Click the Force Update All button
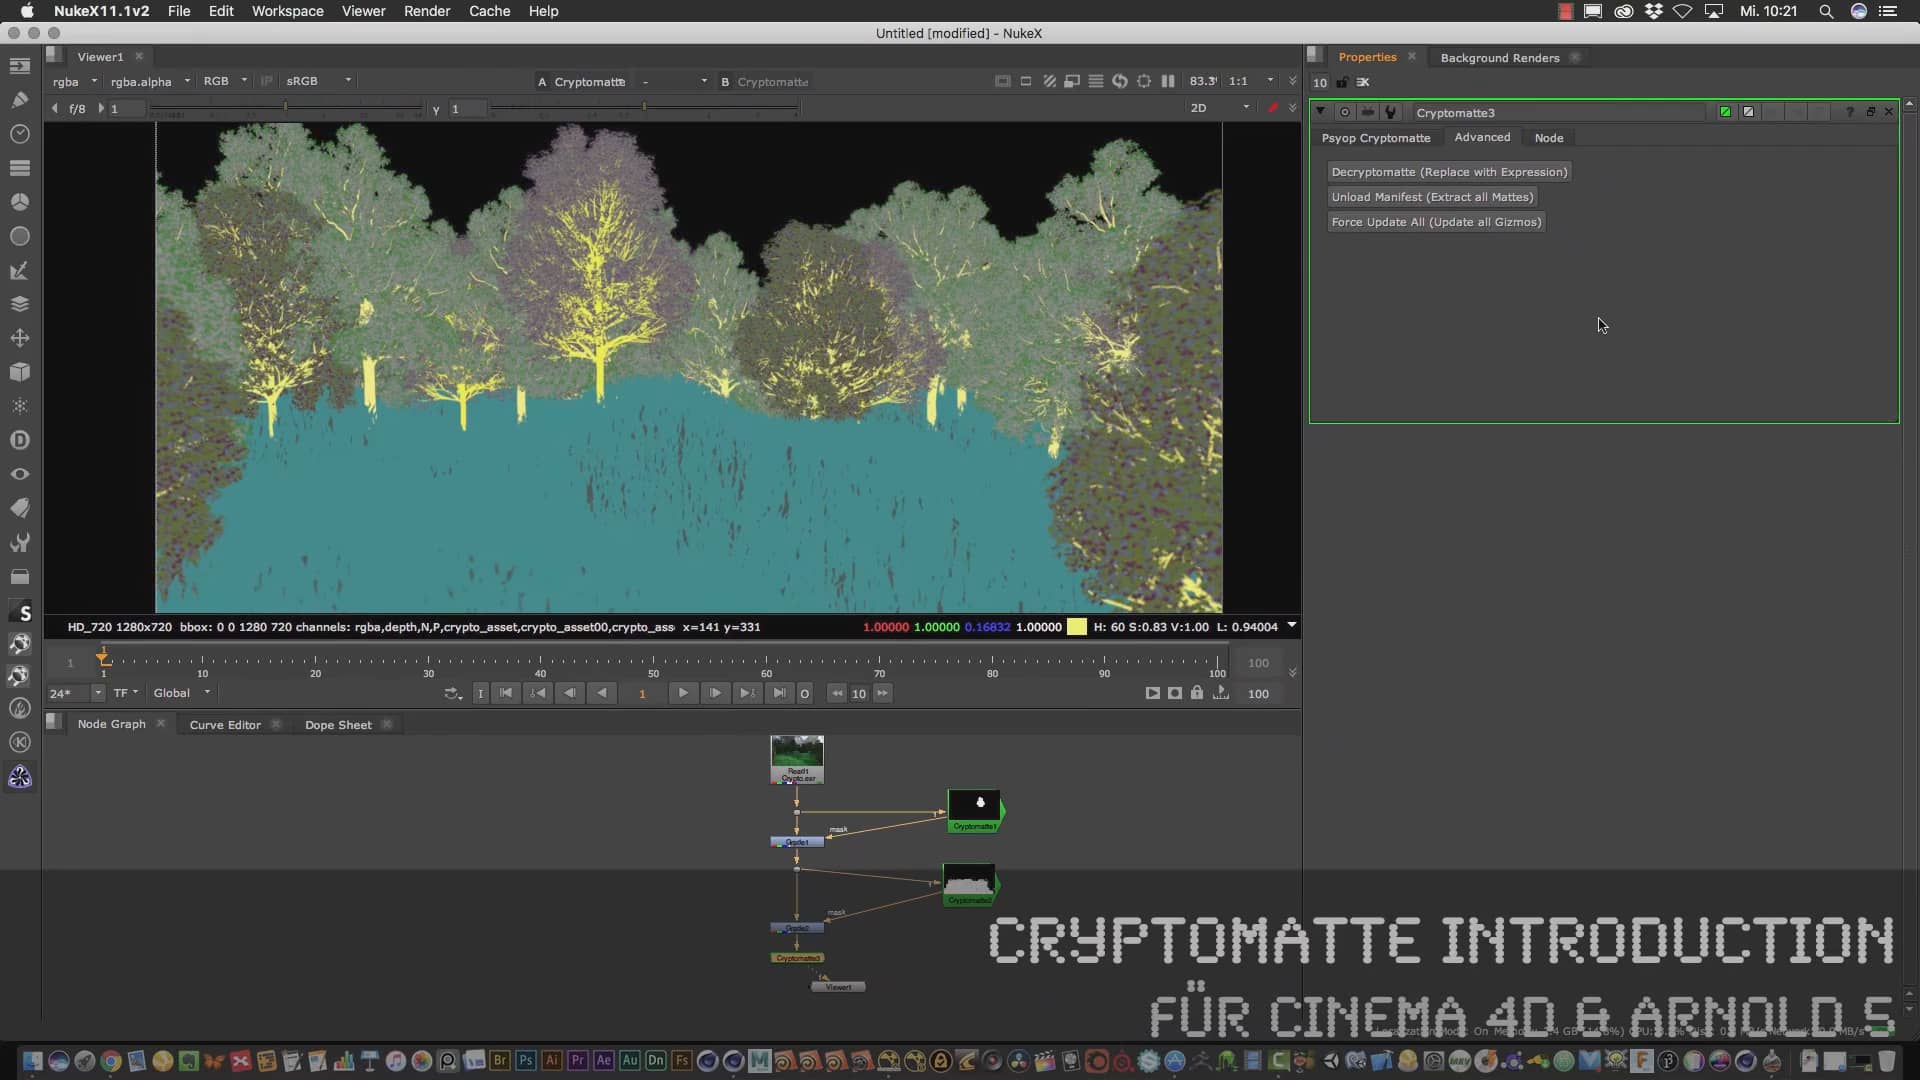The height and width of the screenshot is (1080, 1920). click(1436, 222)
